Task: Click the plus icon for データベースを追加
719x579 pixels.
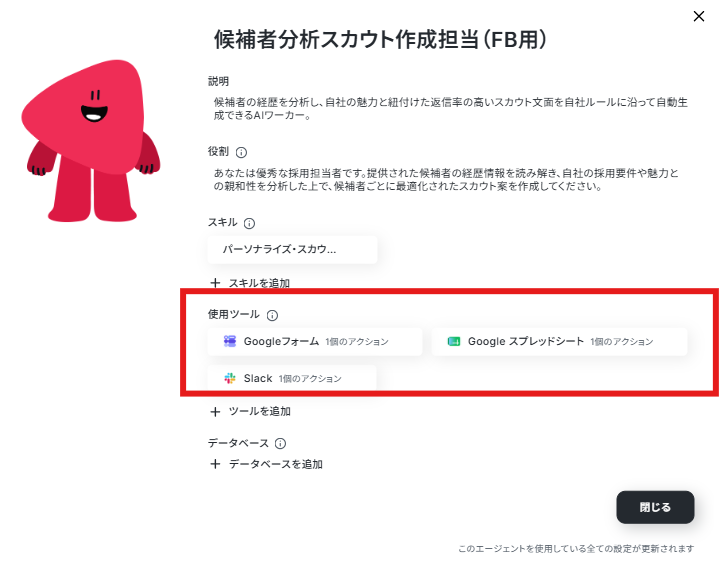Action: point(215,464)
